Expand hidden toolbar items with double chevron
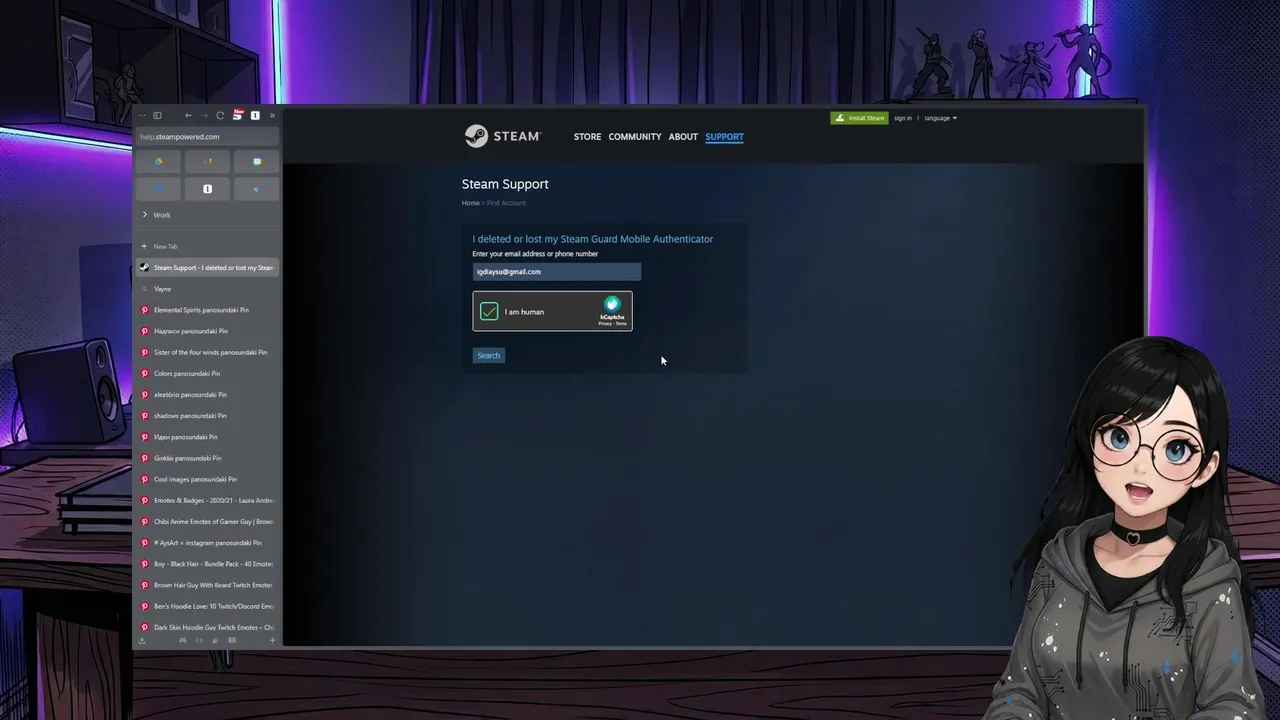The image size is (1280, 720). click(272, 115)
